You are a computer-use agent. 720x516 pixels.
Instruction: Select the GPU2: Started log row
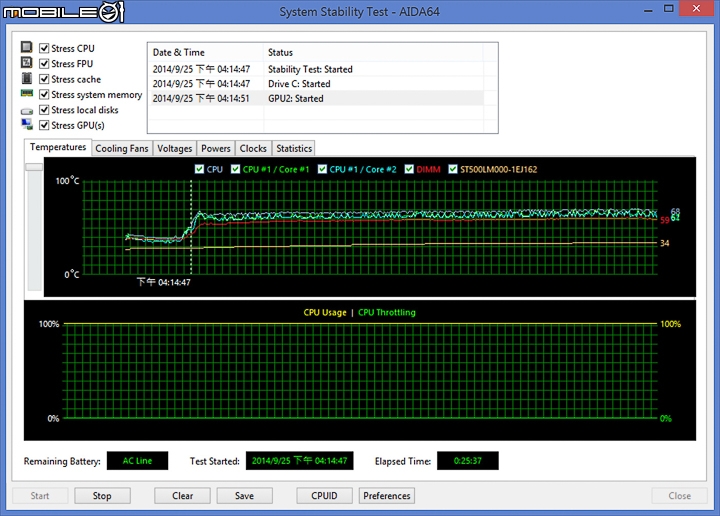pyautogui.click(x=316, y=99)
